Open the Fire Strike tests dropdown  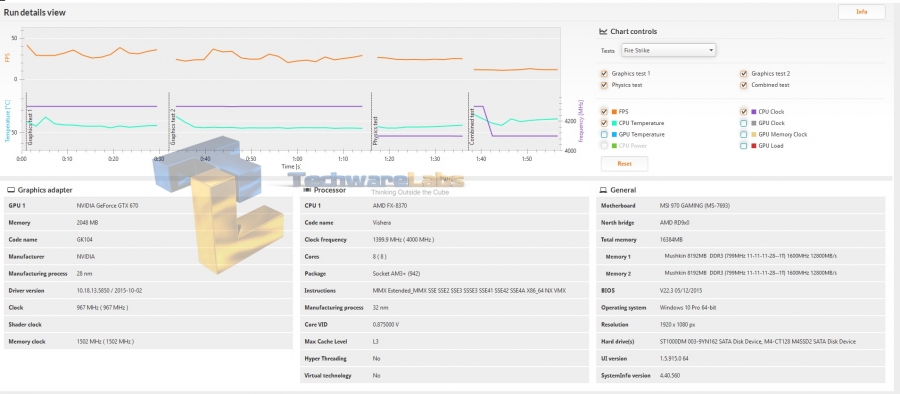click(668, 51)
